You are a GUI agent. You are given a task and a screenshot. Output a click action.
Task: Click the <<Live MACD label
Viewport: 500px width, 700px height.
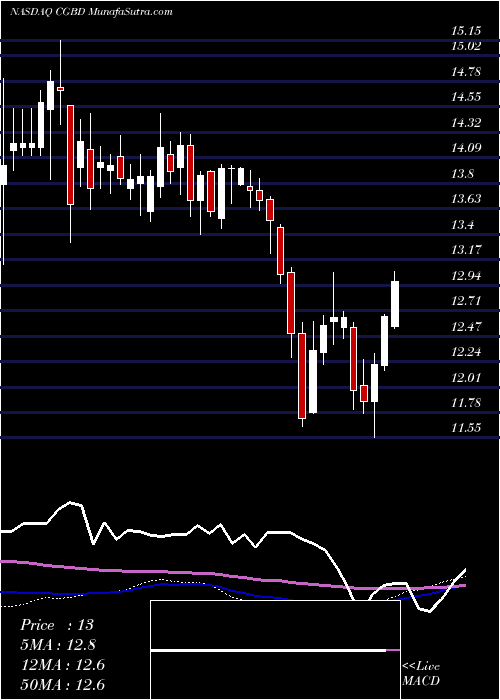coord(421,673)
